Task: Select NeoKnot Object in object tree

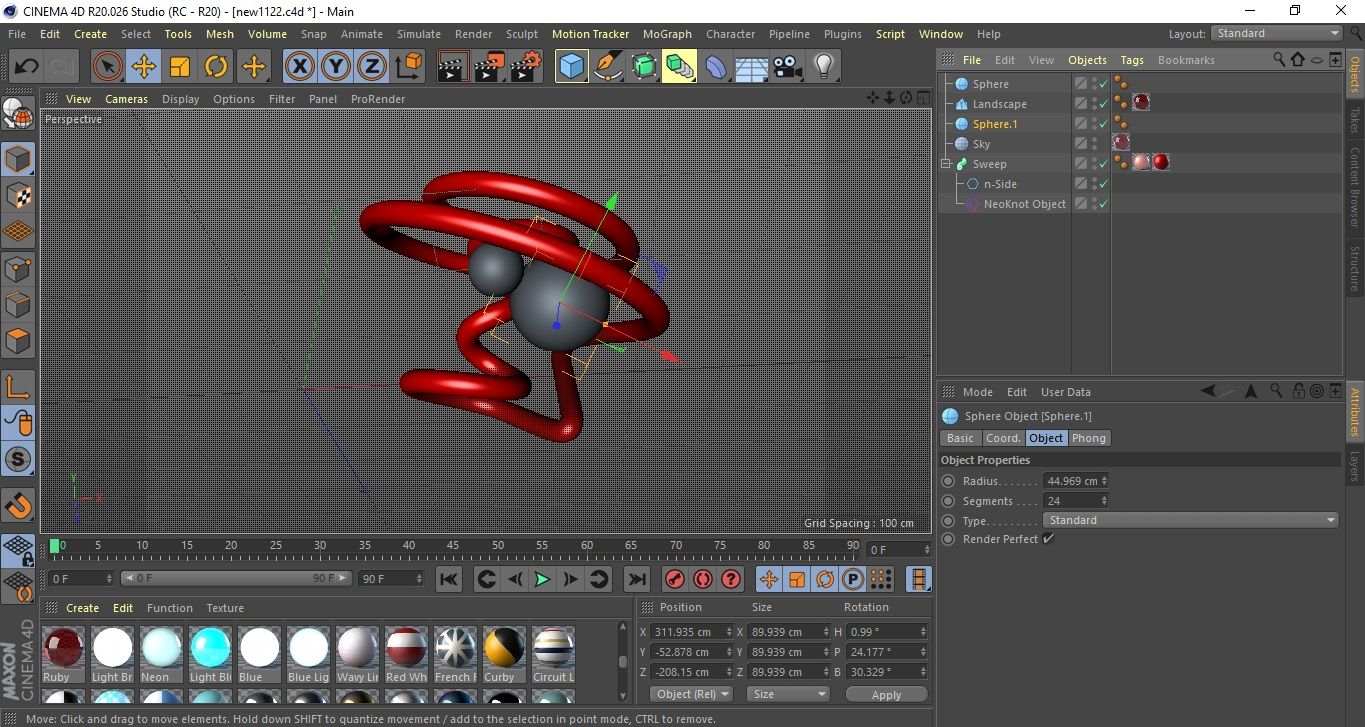Action: pyautogui.click(x=1024, y=204)
